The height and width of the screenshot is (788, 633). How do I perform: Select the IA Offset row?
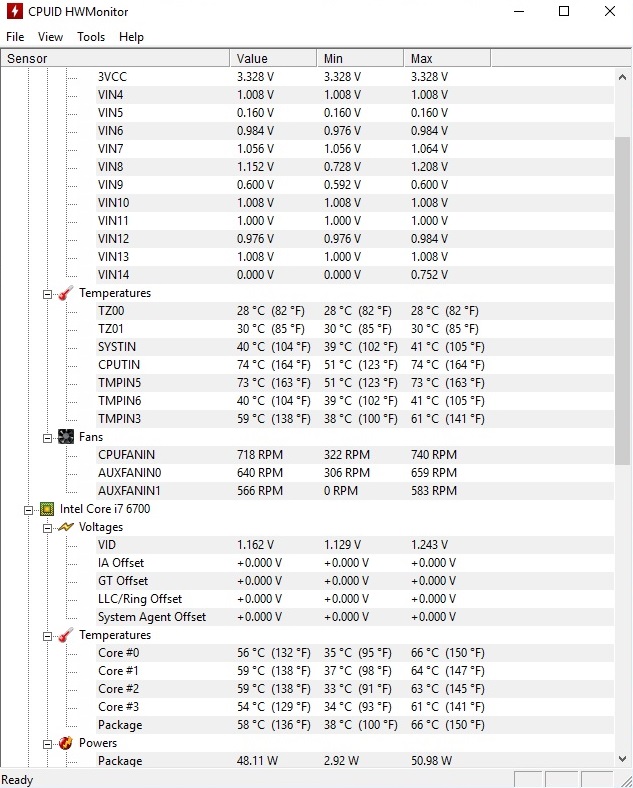tap(355, 563)
